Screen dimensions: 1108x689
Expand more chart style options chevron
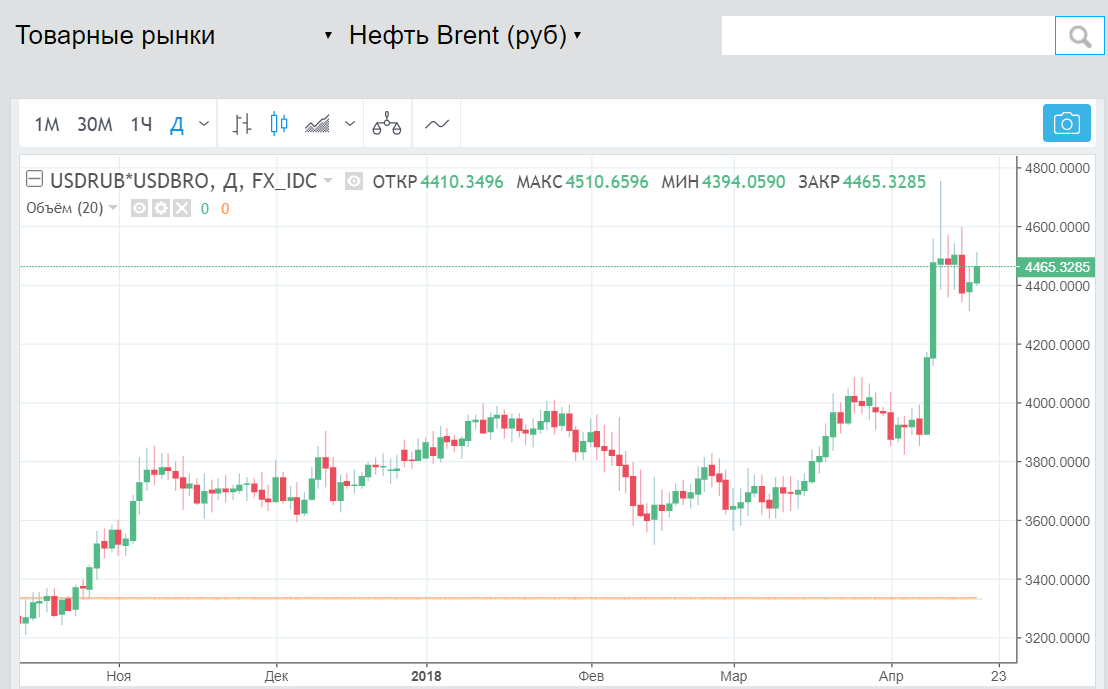click(x=349, y=124)
